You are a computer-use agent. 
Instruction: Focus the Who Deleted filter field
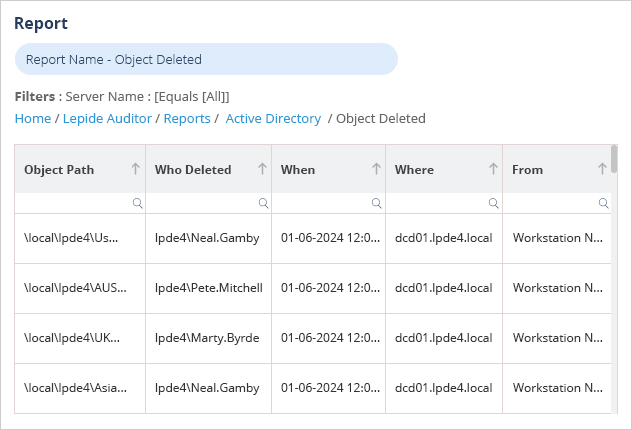208,203
